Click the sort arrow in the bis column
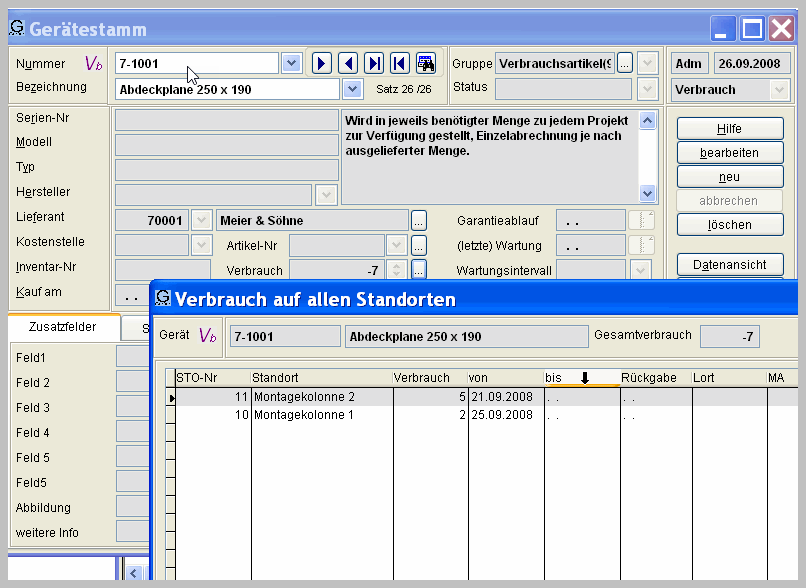The height and width of the screenshot is (588, 806). point(585,377)
